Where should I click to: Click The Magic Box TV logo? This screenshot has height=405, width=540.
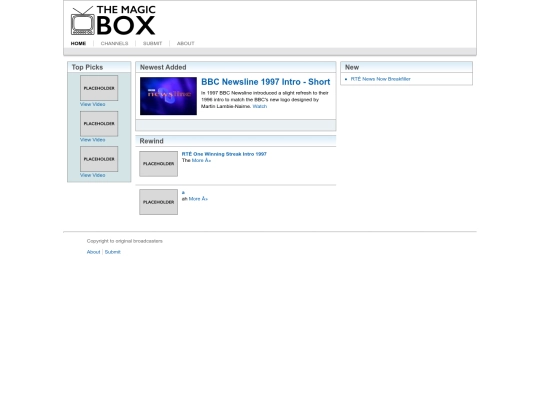pyautogui.click(x=113, y=20)
